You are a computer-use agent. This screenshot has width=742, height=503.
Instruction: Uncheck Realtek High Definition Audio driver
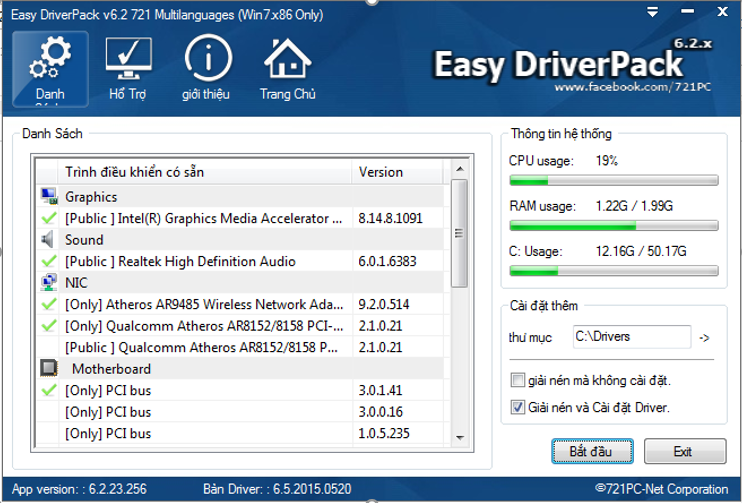click(x=49, y=261)
